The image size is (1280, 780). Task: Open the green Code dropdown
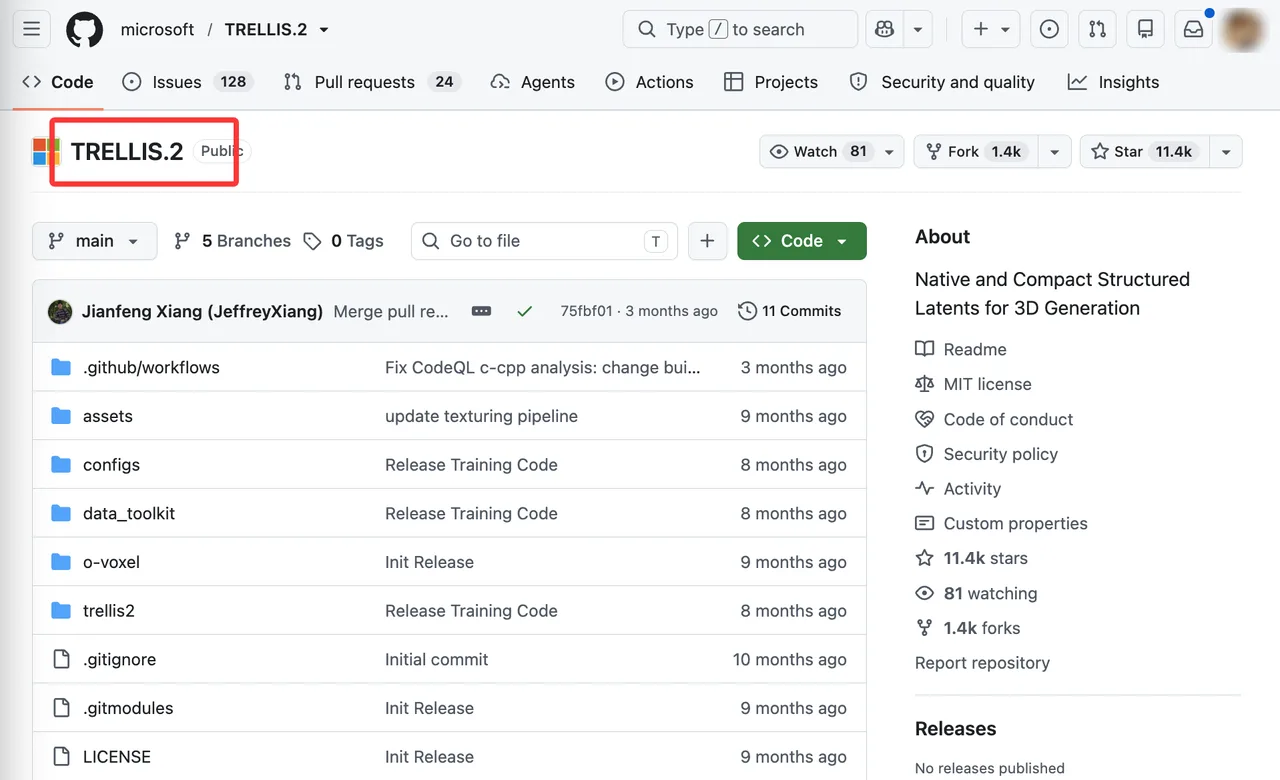click(802, 241)
